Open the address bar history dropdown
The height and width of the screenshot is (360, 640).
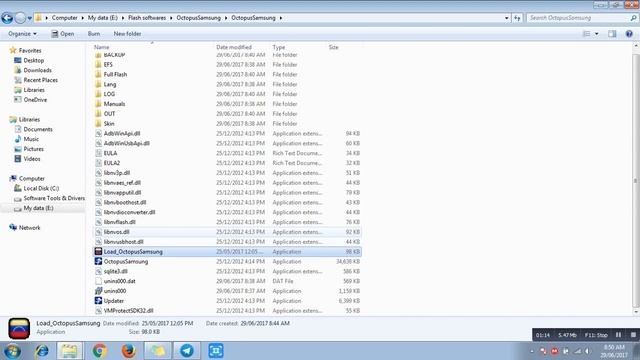click(x=507, y=18)
